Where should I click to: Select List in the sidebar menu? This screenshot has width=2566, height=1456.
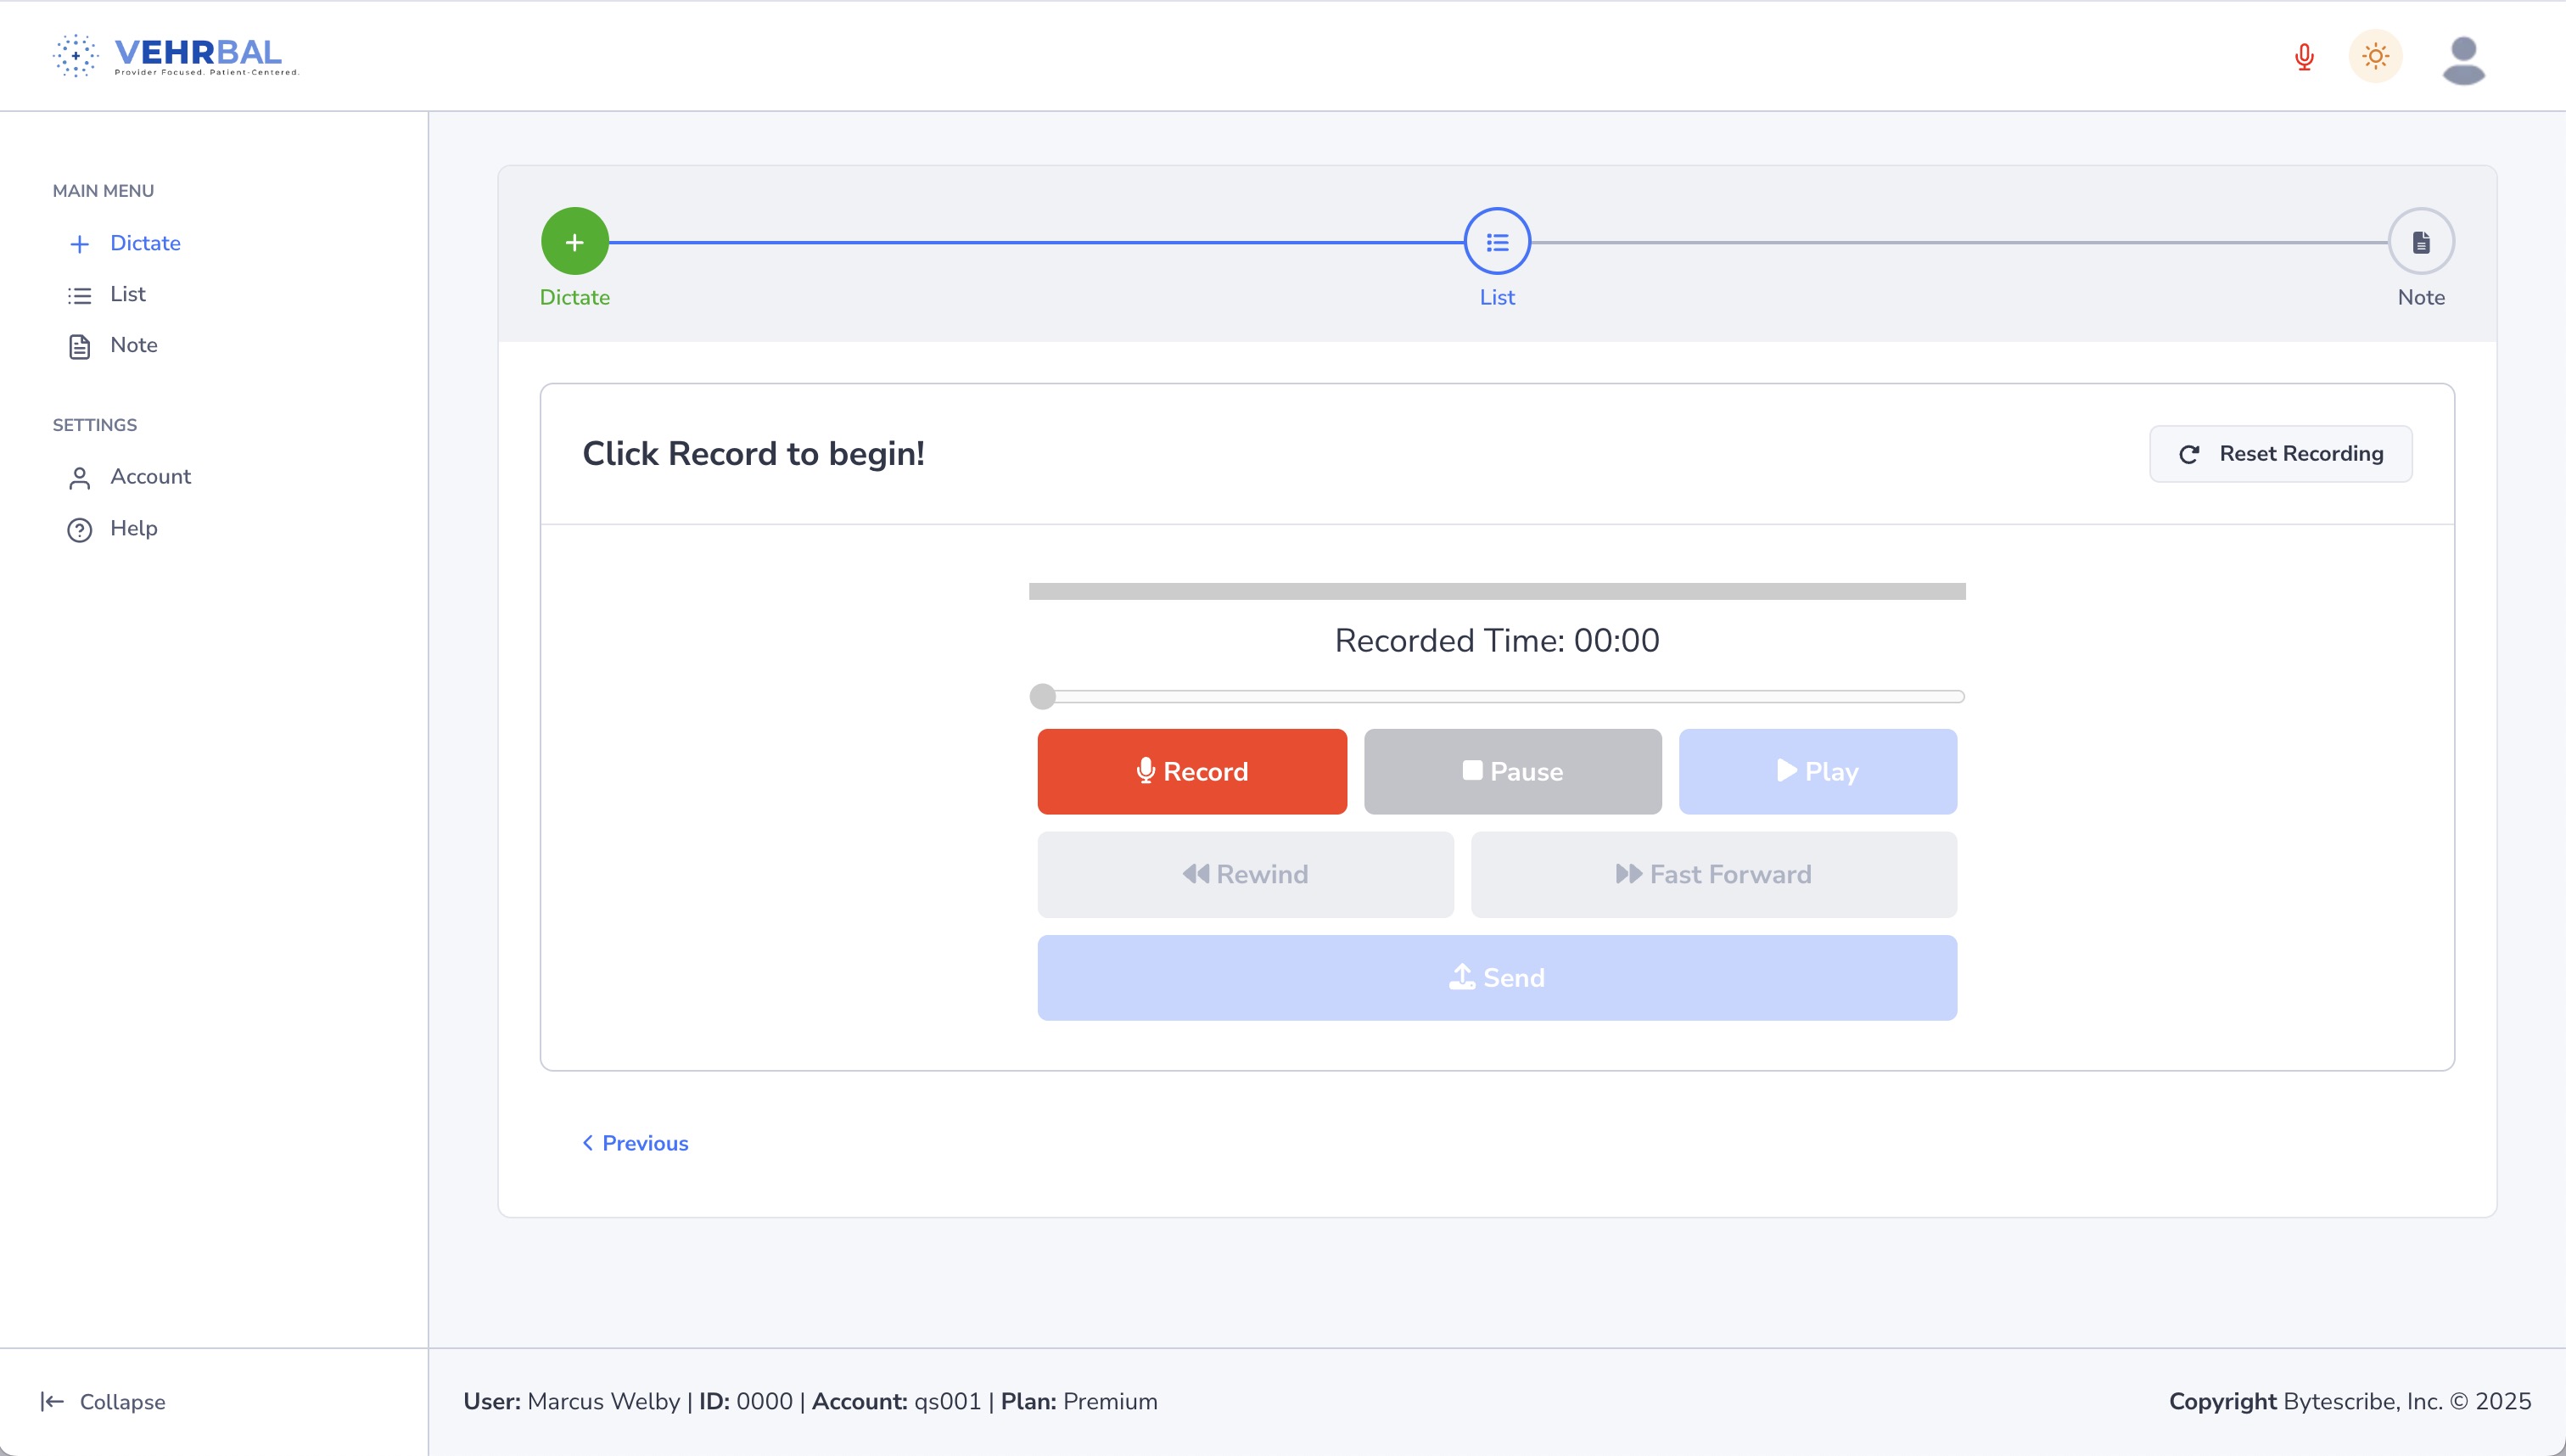pos(127,294)
